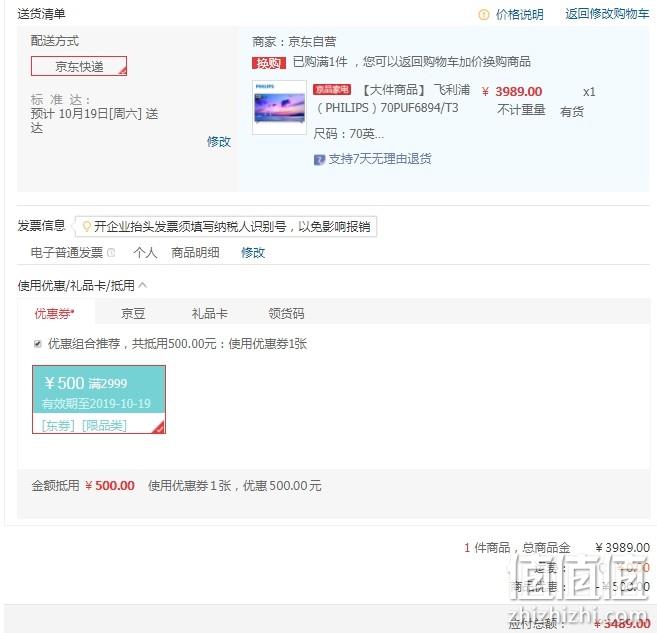Image resolution: width=657 pixels, height=633 pixels.
Task: Open the 价格说明 link
Action: pos(520,15)
